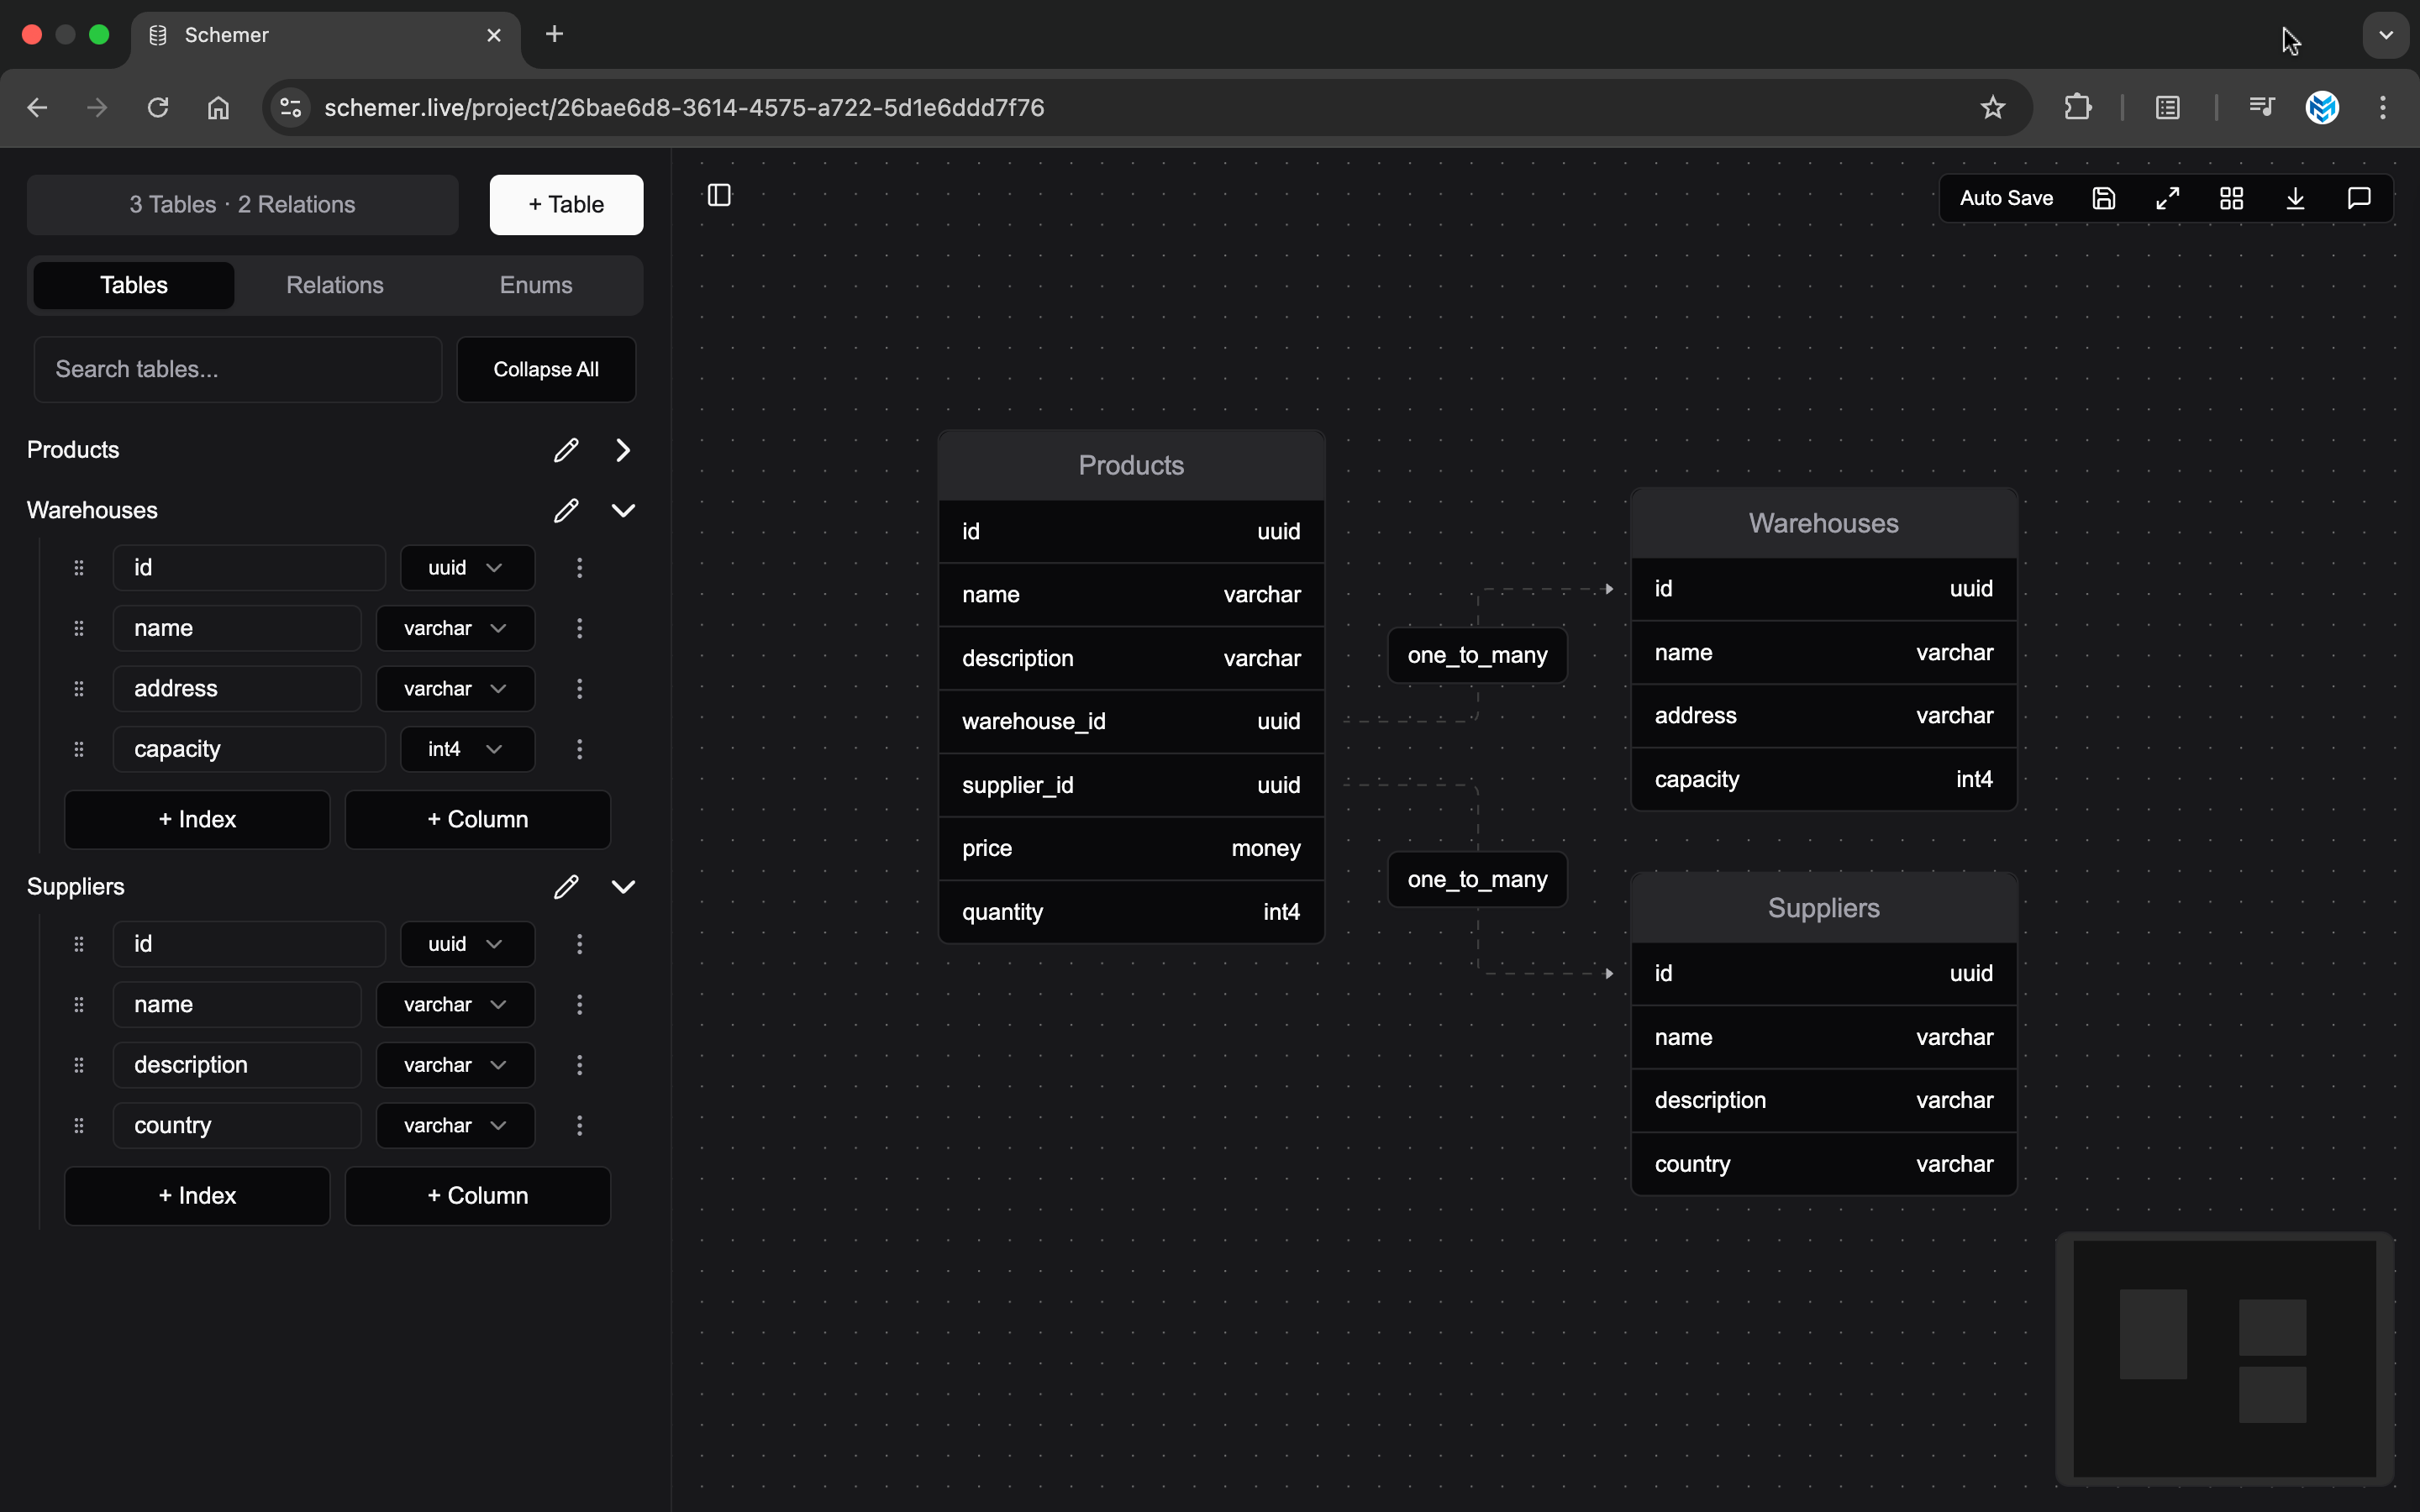The image size is (2420, 1512).
Task: Edit the Warehouses table with pencil icon
Action: click(566, 510)
